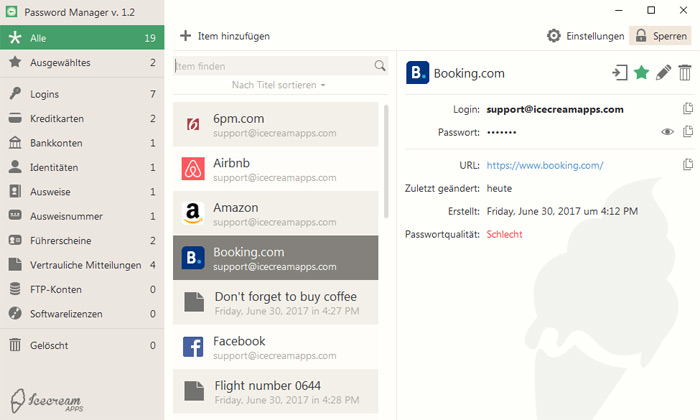This screenshot has width=700, height=420.
Task: Select the Booking.com list entry
Action: [275, 258]
